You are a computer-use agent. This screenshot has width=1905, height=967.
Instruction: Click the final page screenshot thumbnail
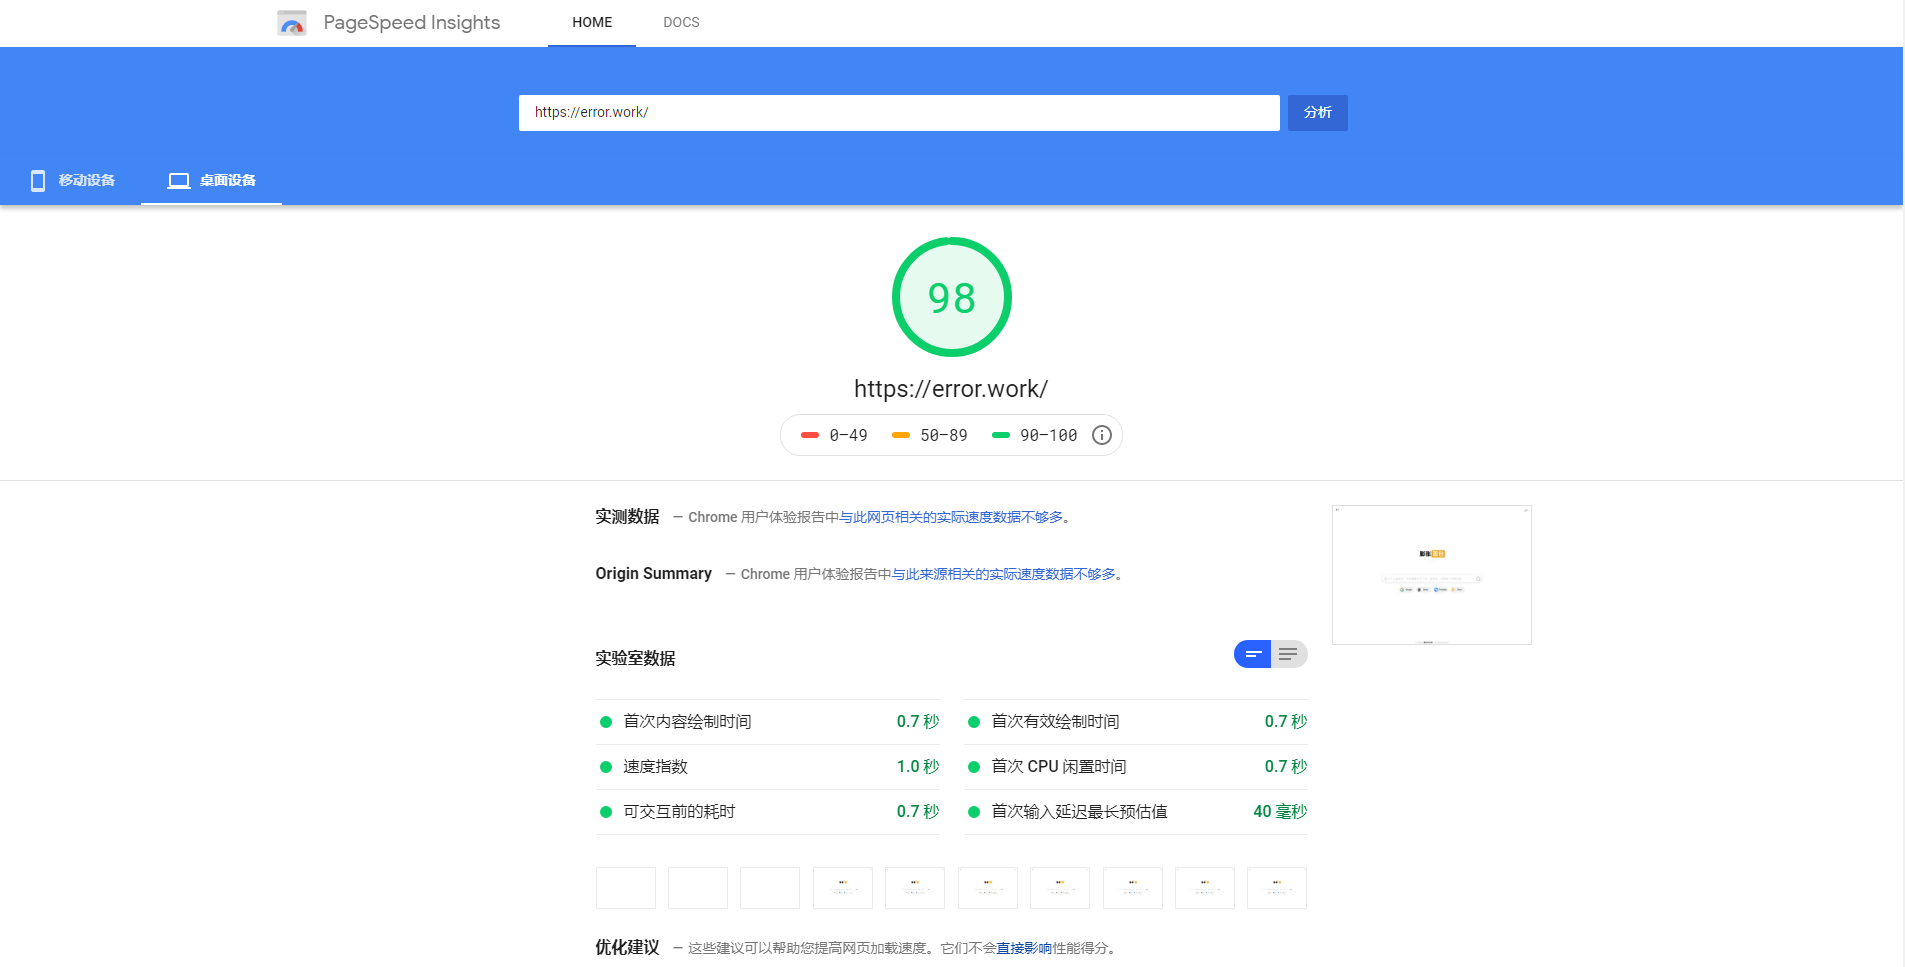pos(1431,575)
